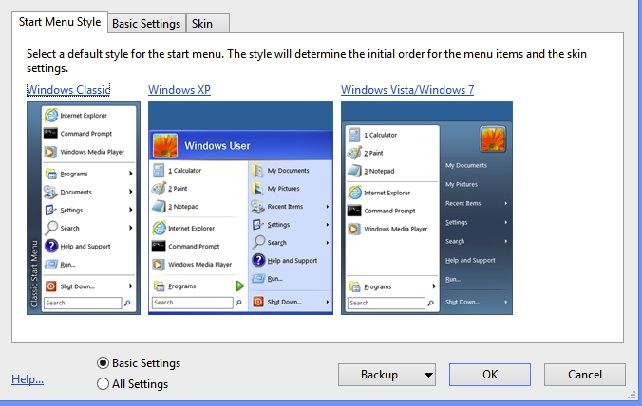
Task: Confirm with the OK button
Action: click(x=490, y=374)
